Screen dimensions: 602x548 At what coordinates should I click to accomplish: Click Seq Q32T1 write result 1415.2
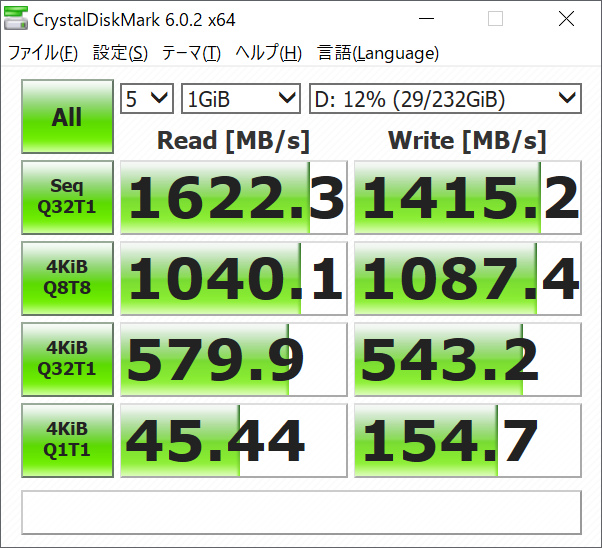(x=468, y=197)
